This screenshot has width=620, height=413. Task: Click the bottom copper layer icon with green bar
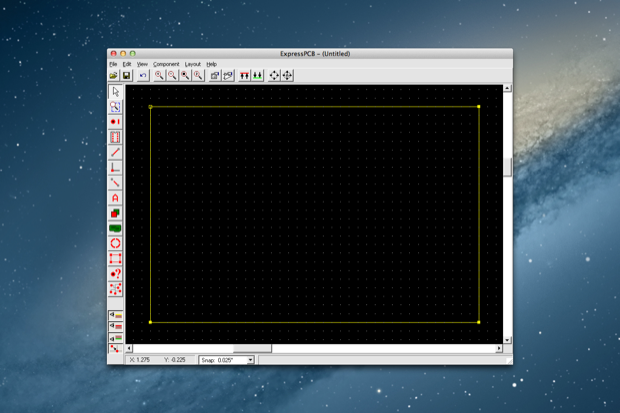pos(257,75)
